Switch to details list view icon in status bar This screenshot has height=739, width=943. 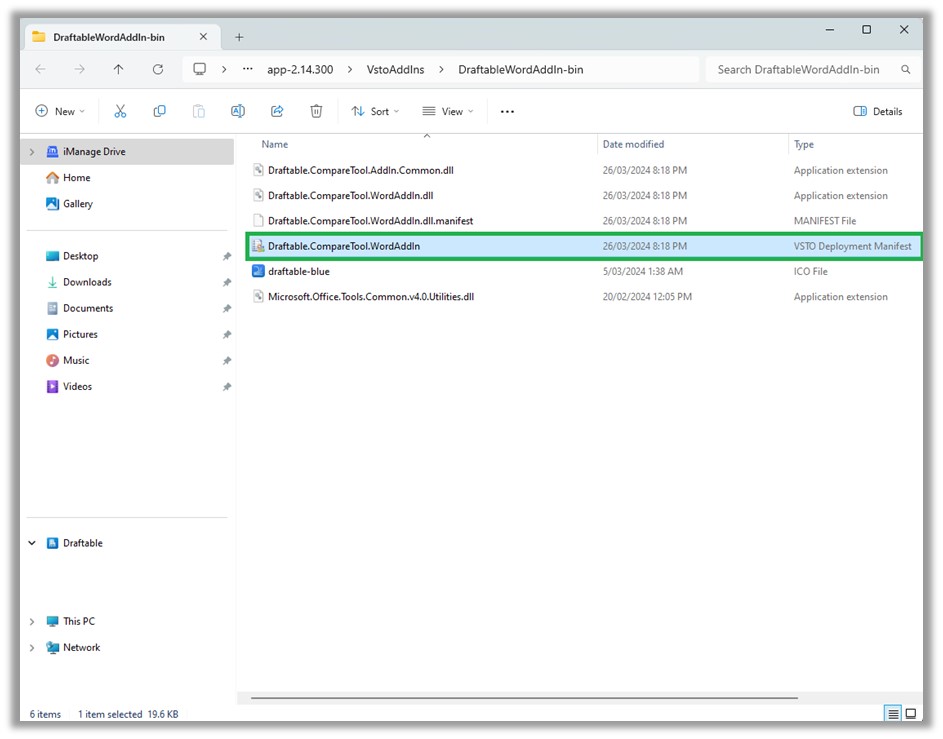tap(893, 714)
